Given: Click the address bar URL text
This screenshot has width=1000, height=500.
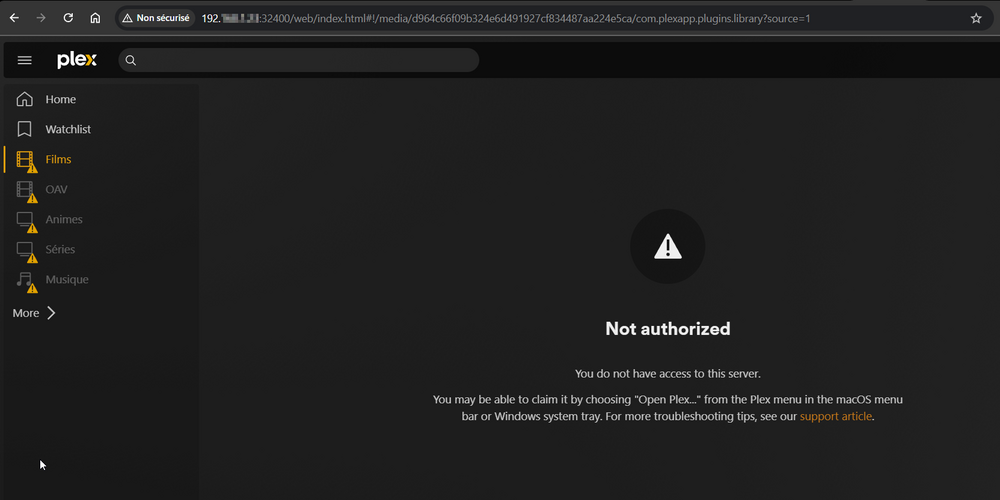Looking at the screenshot, I should tap(506, 18).
